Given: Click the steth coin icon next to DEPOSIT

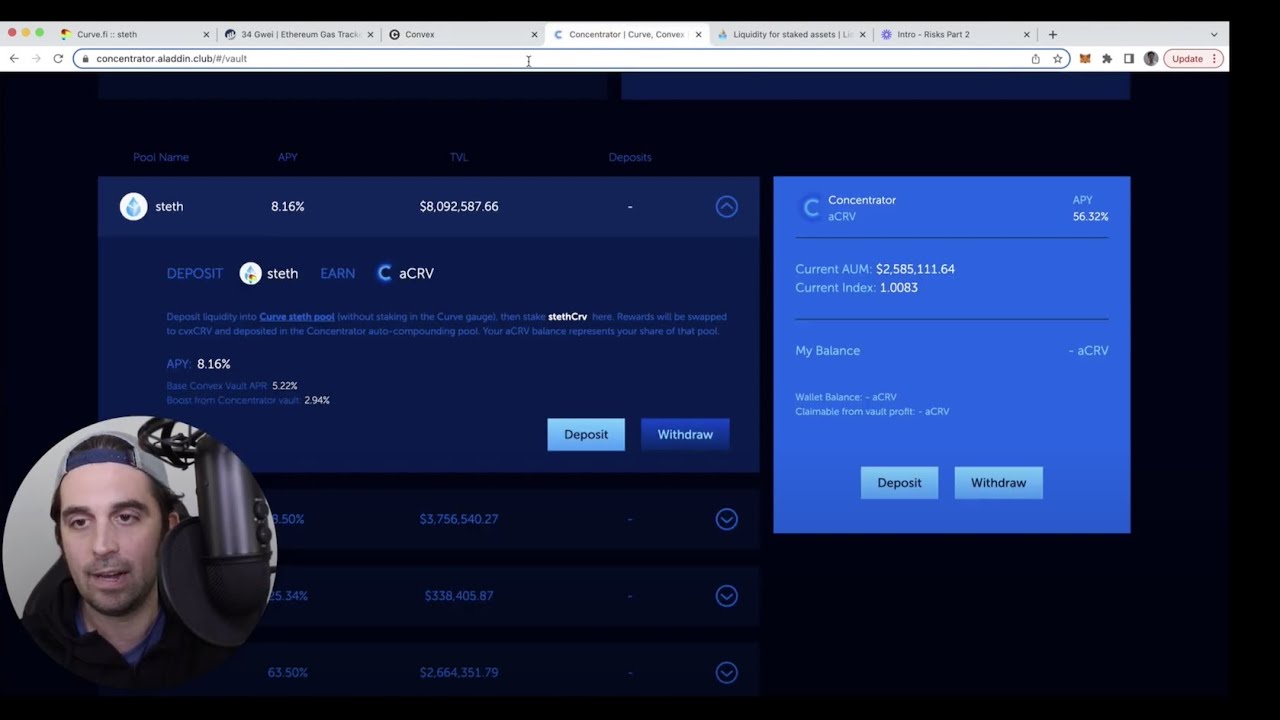Looking at the screenshot, I should (x=250, y=272).
